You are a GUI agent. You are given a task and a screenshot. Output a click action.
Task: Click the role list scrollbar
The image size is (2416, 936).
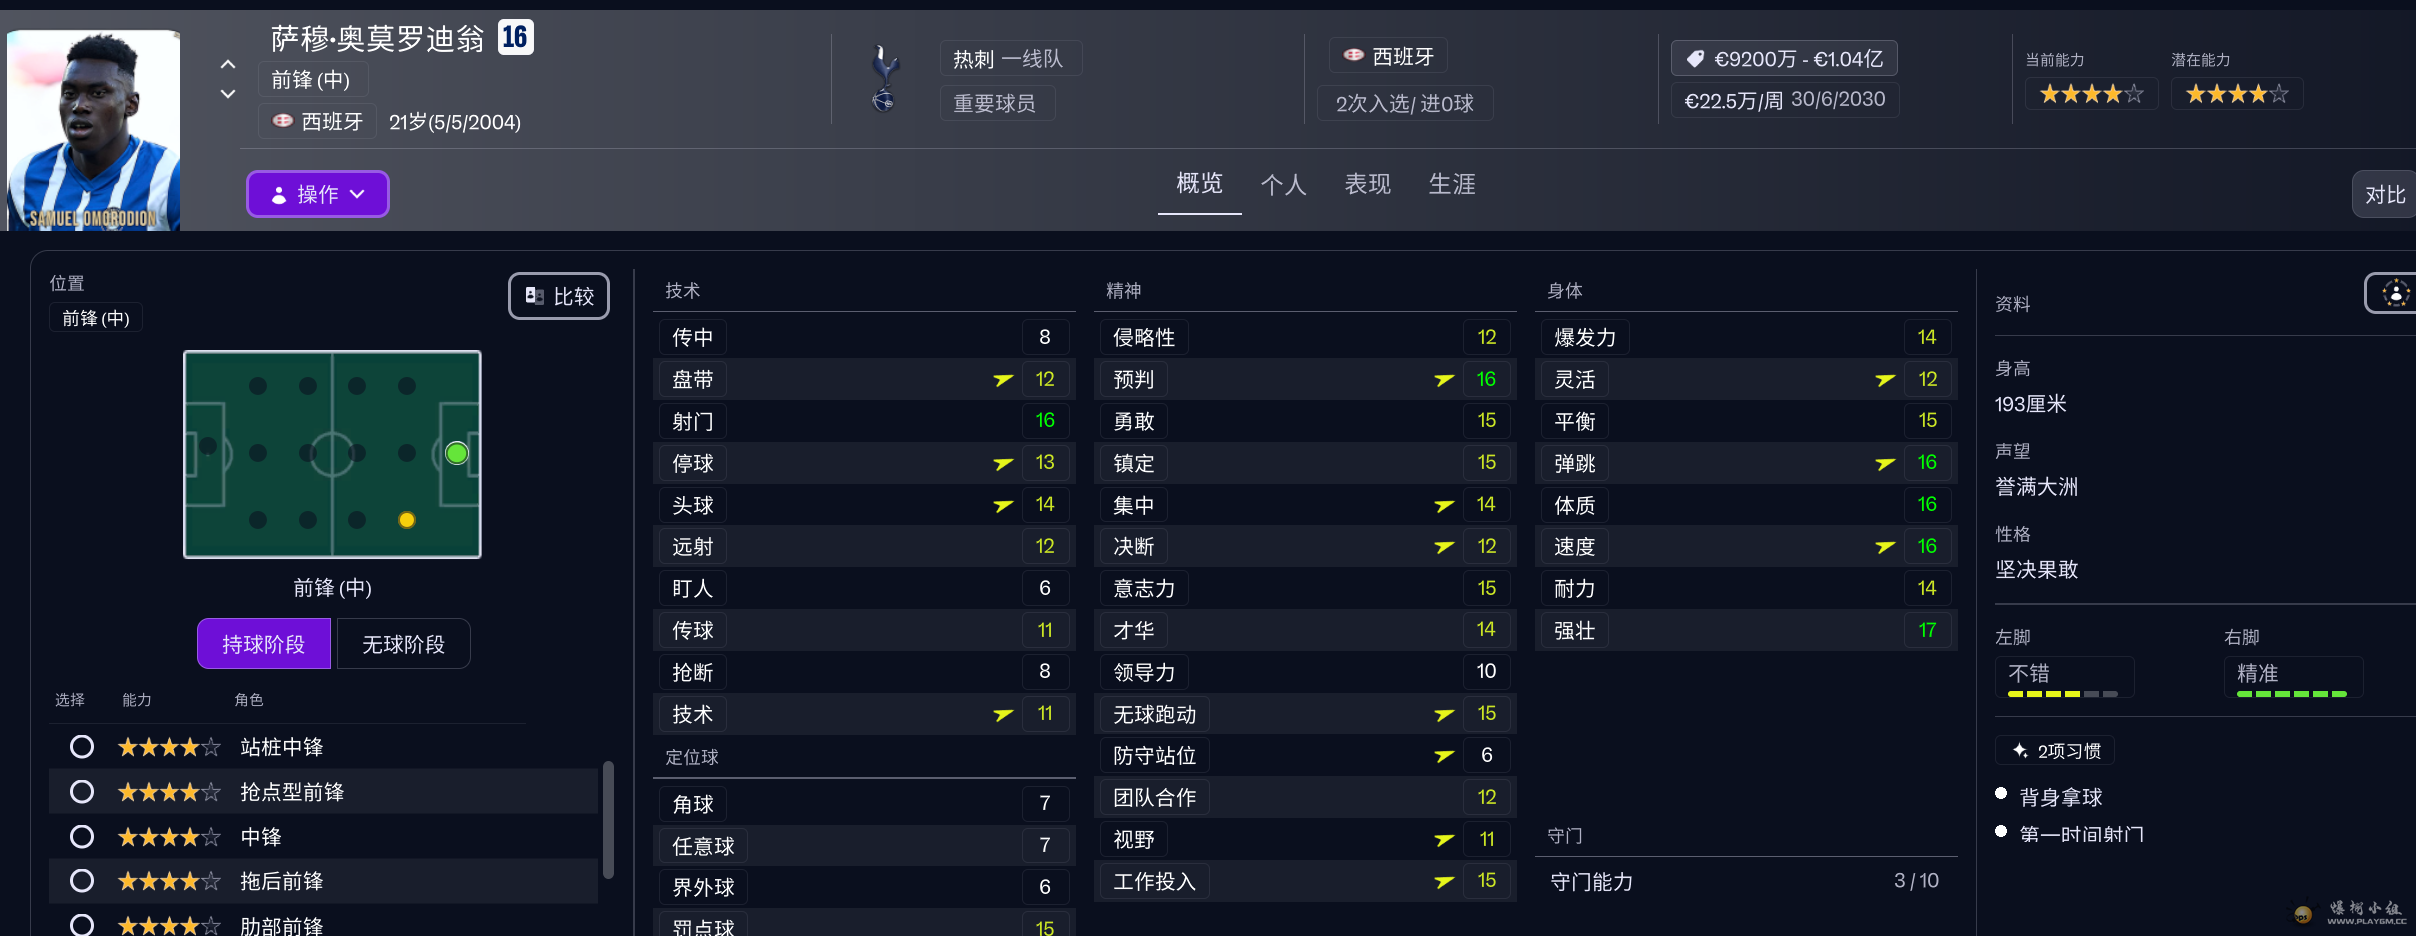coord(608,820)
